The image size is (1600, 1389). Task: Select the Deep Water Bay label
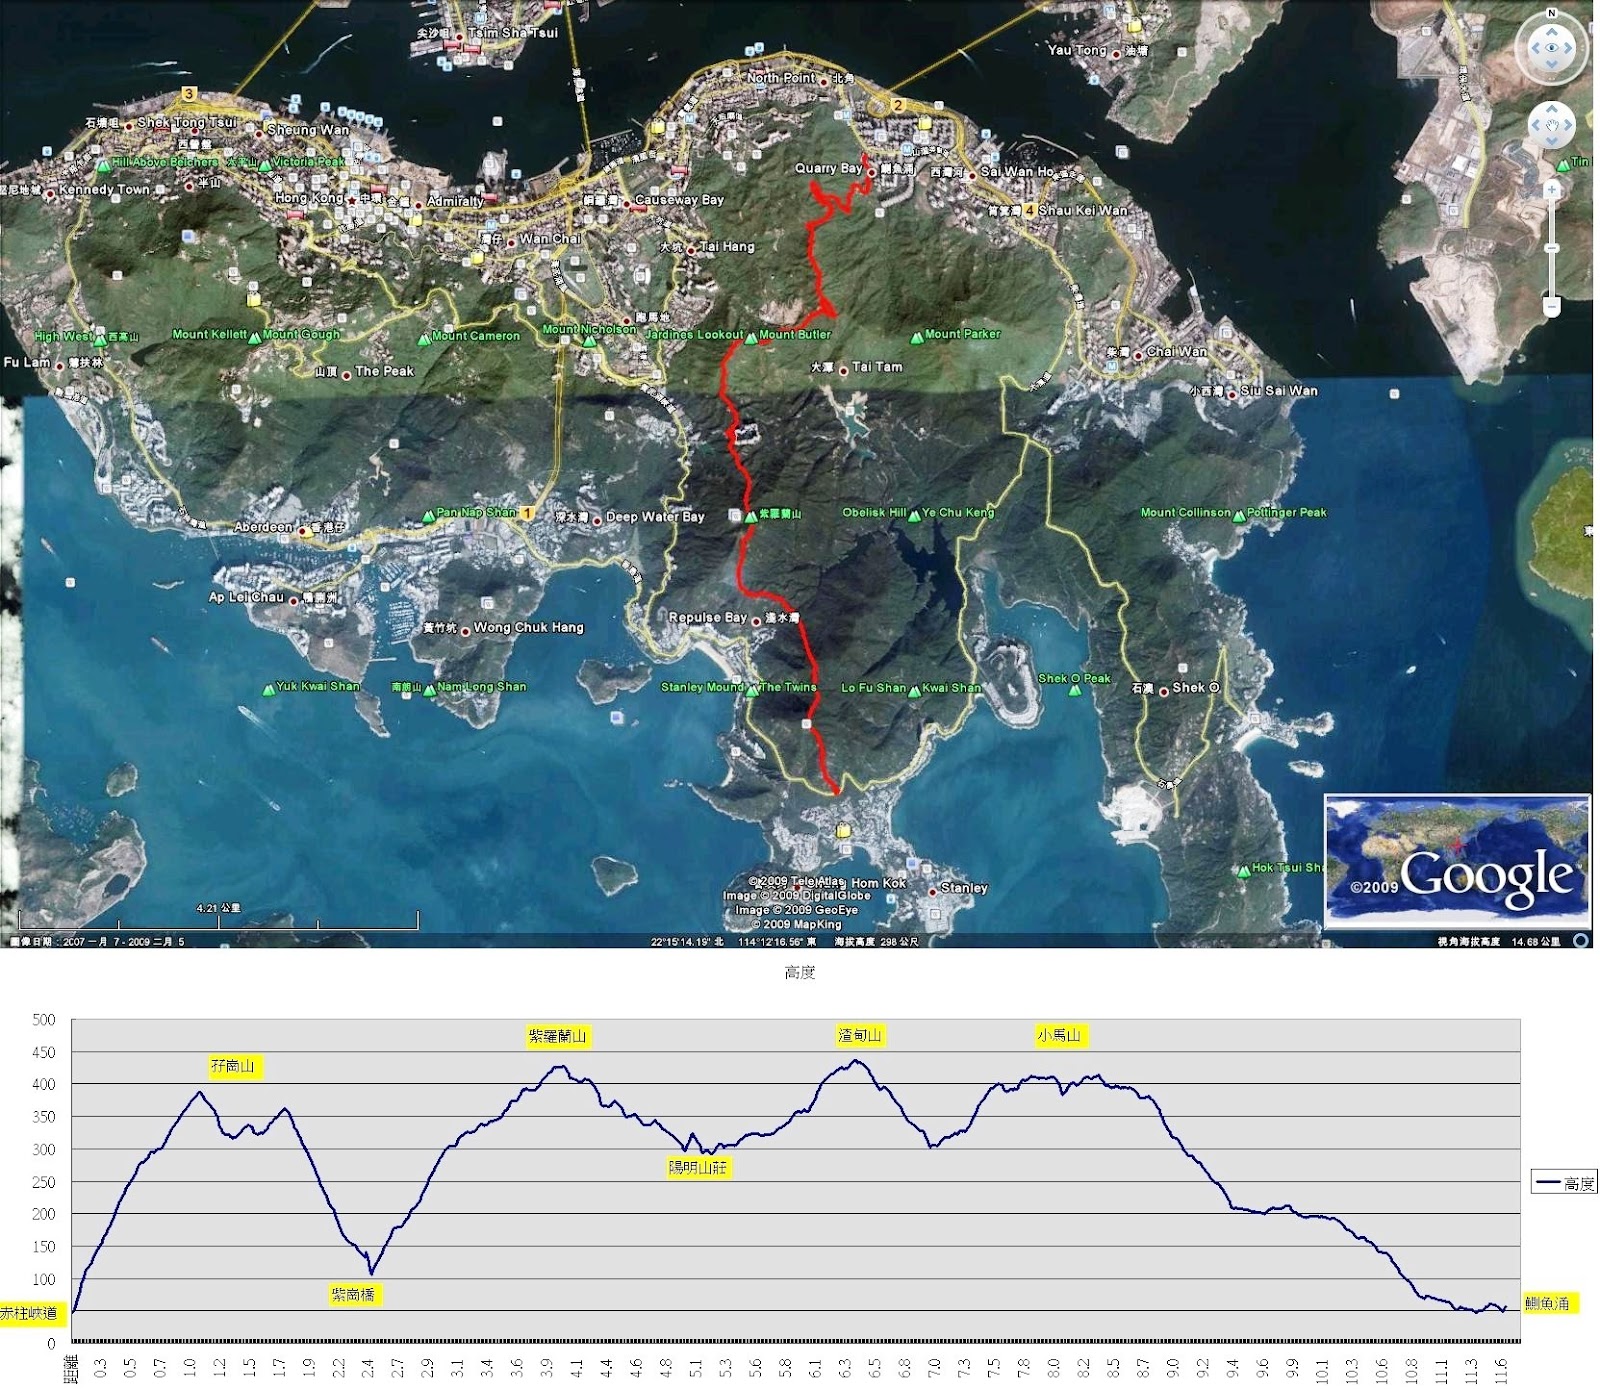[x=655, y=517]
